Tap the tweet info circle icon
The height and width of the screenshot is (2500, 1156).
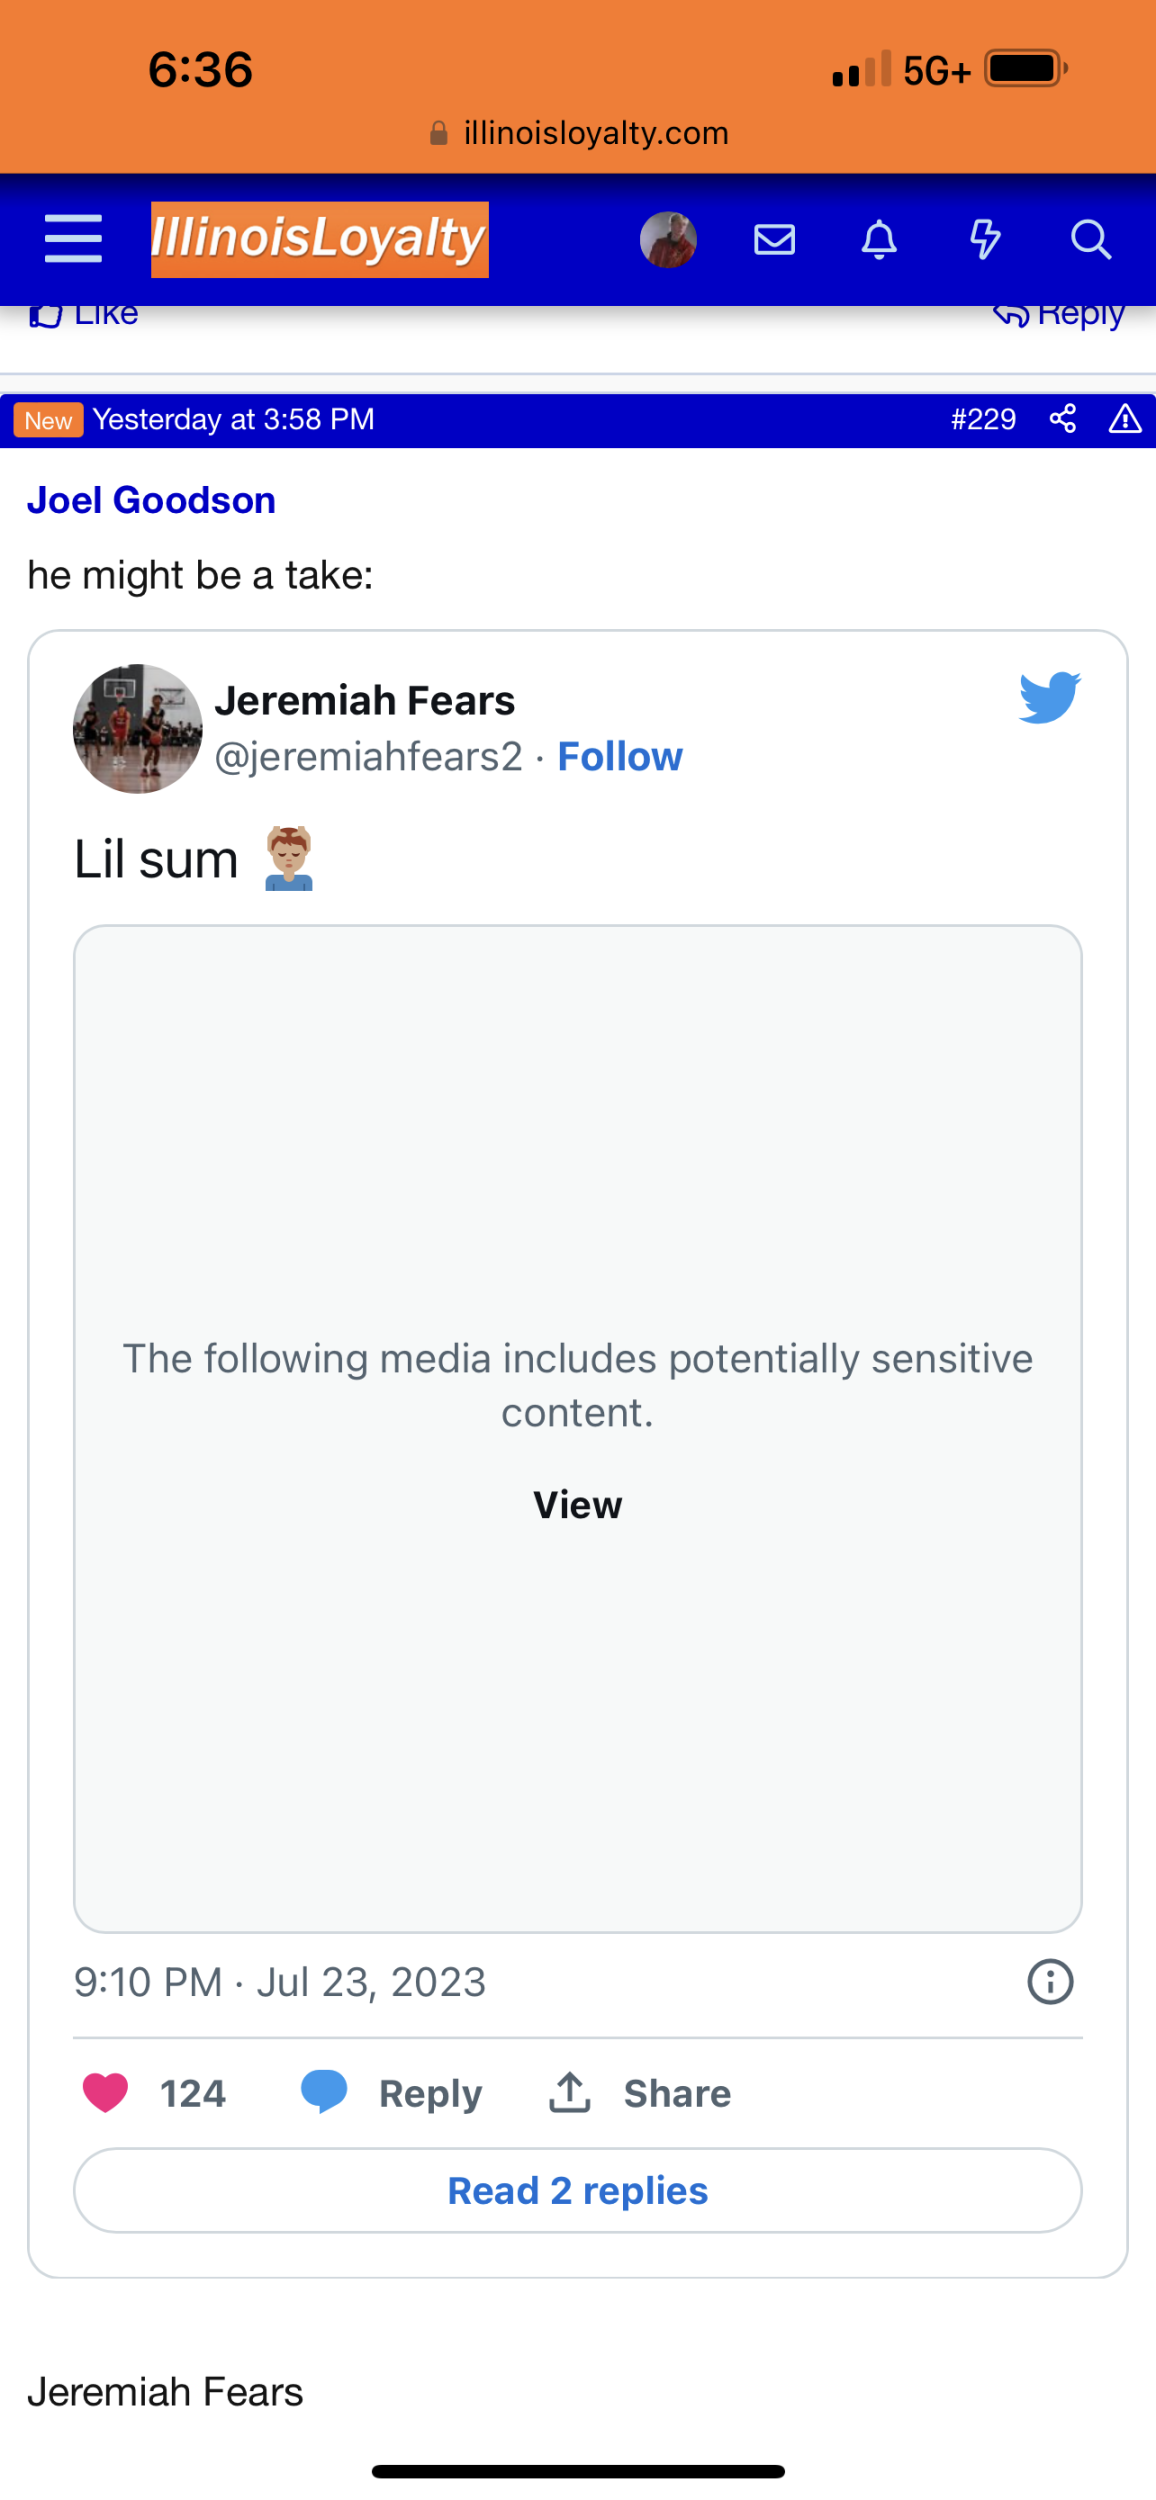tap(1050, 1981)
